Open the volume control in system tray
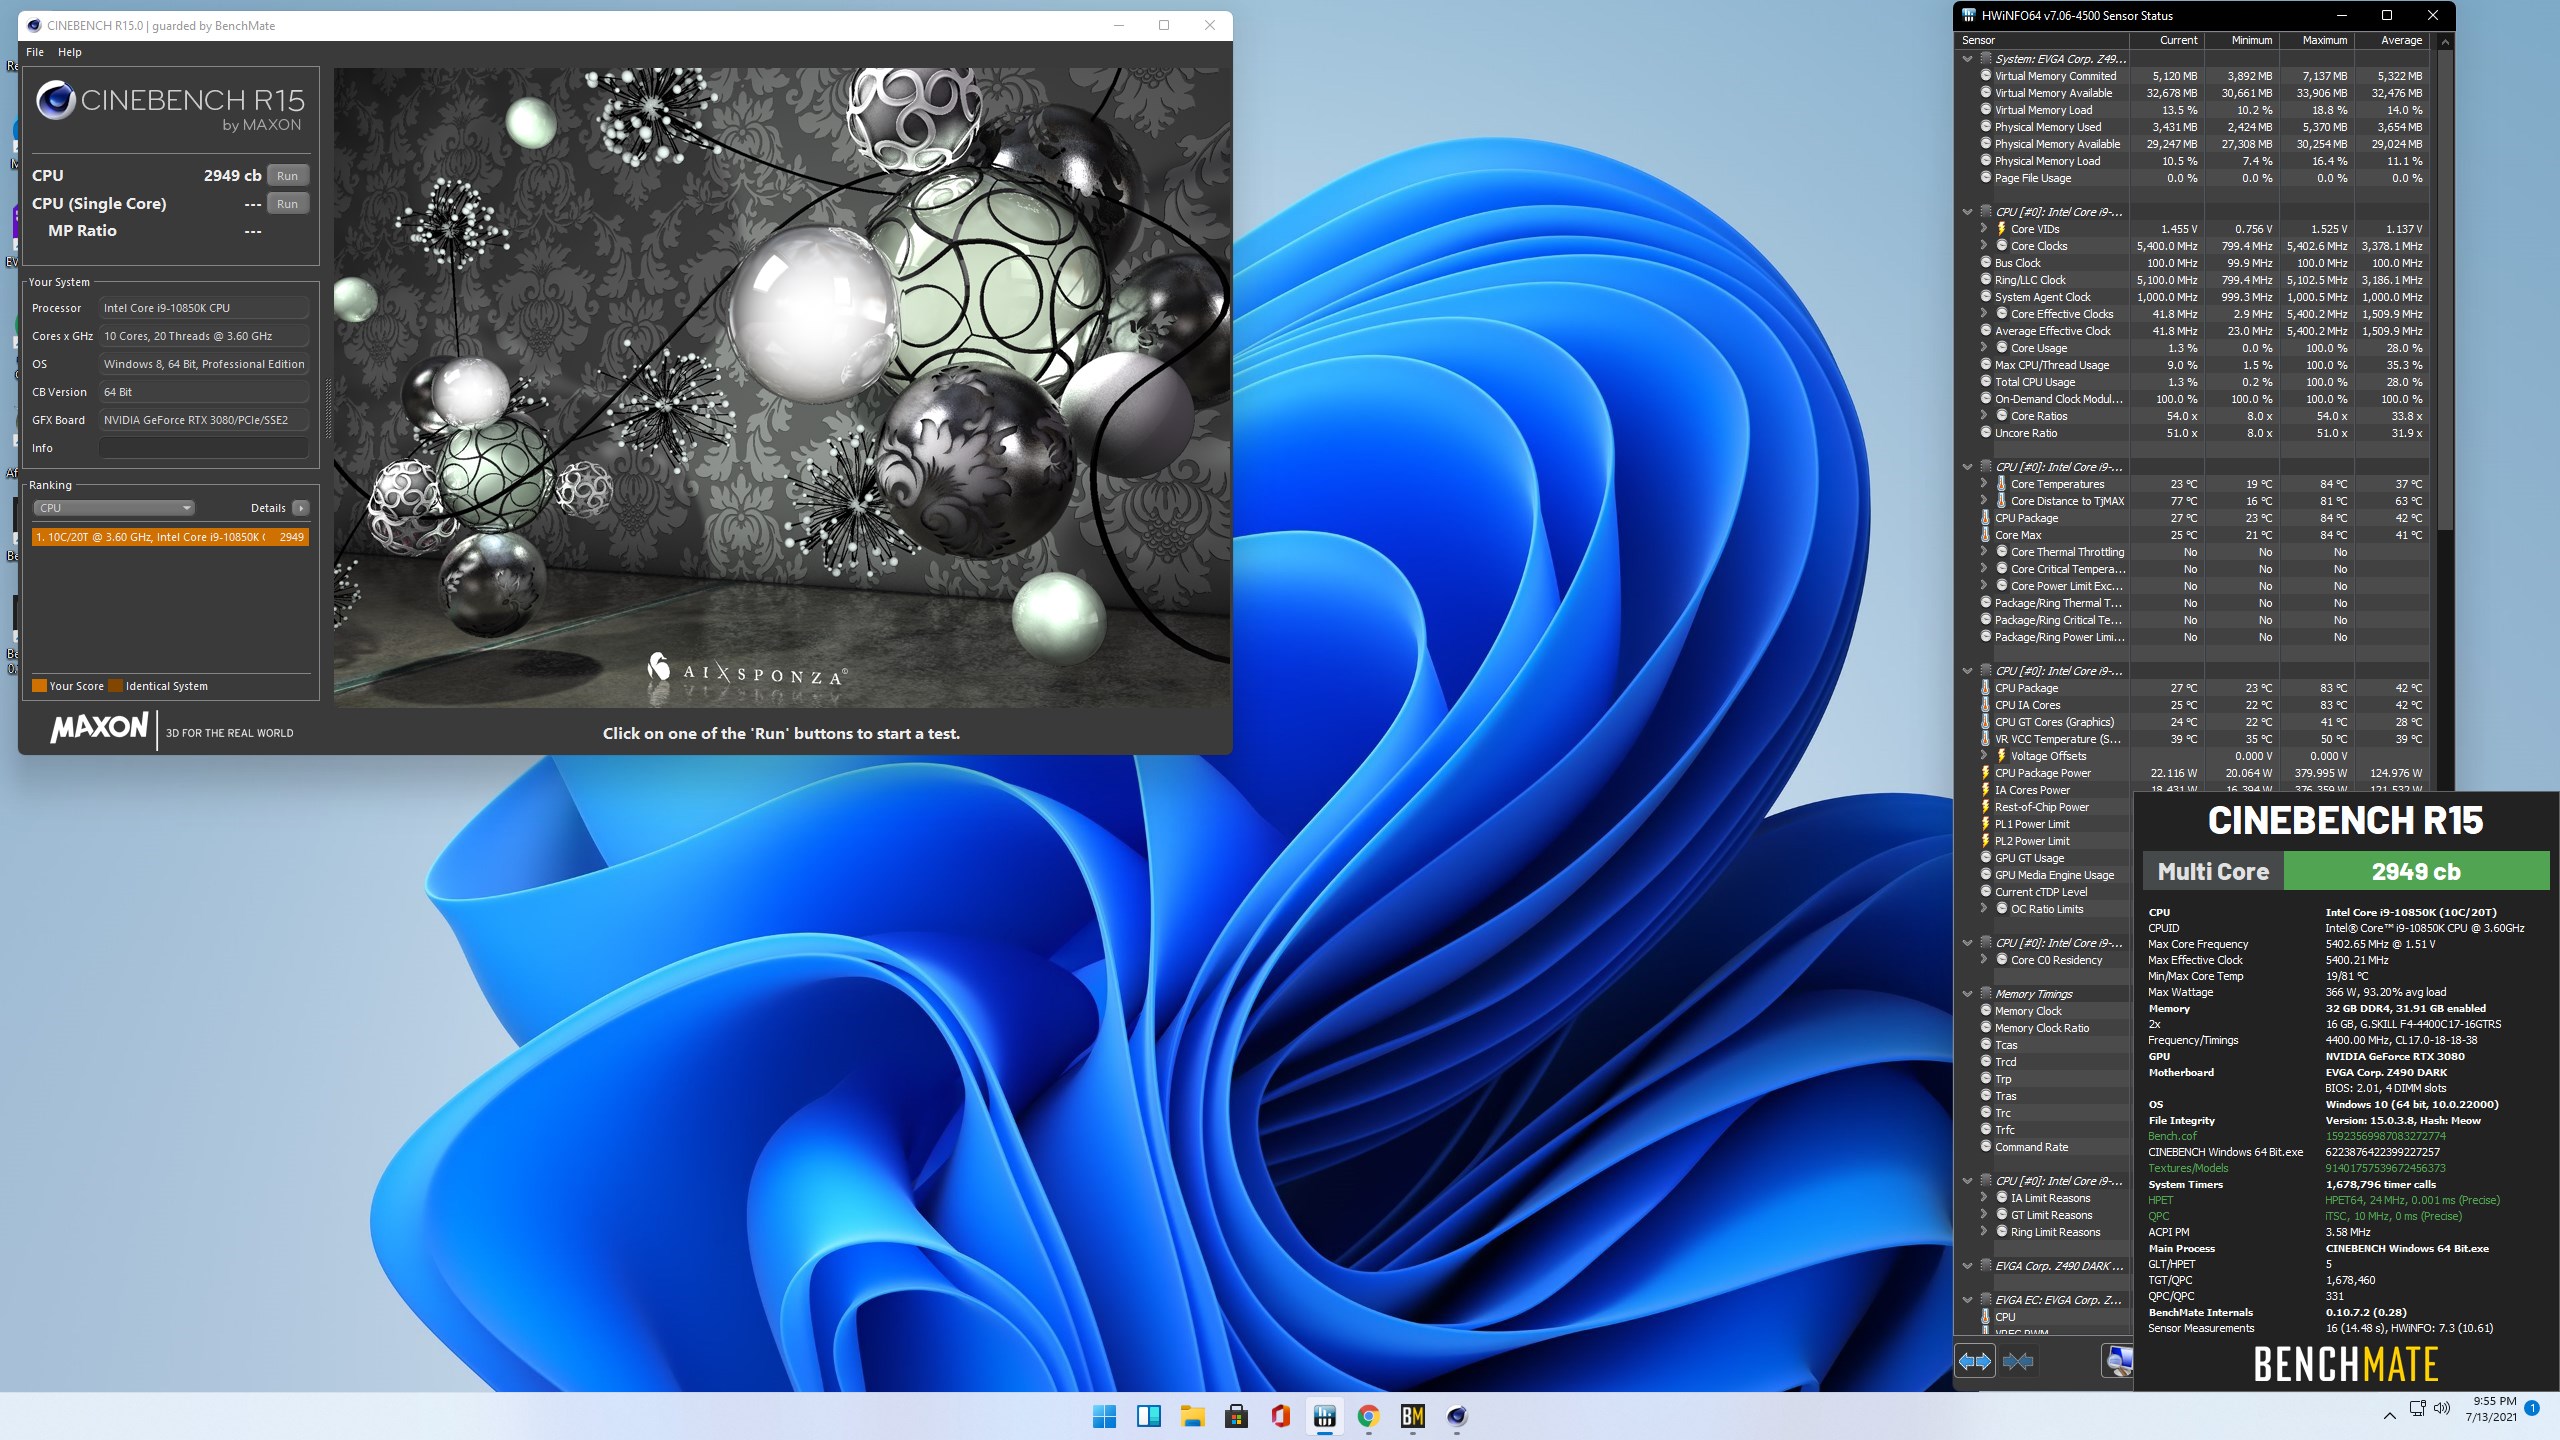2560x1440 pixels. 2442,1408
